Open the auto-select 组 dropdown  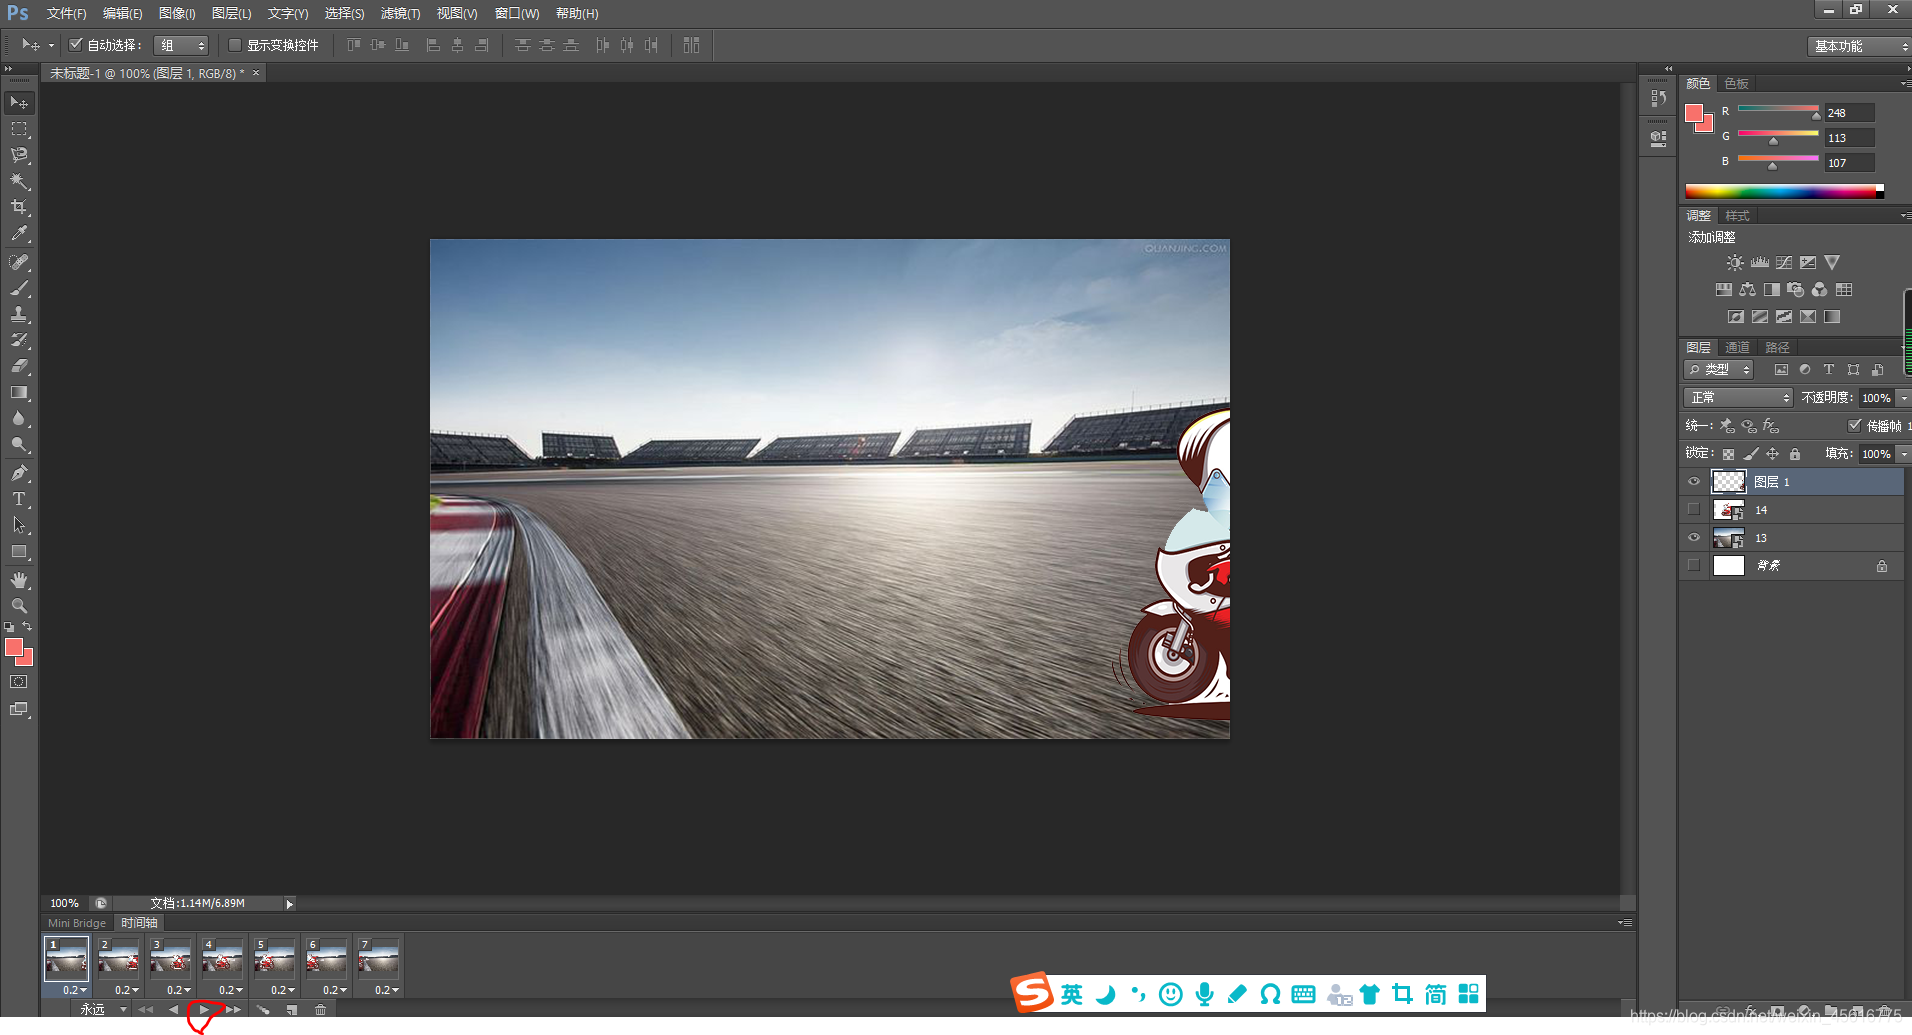tap(181, 45)
